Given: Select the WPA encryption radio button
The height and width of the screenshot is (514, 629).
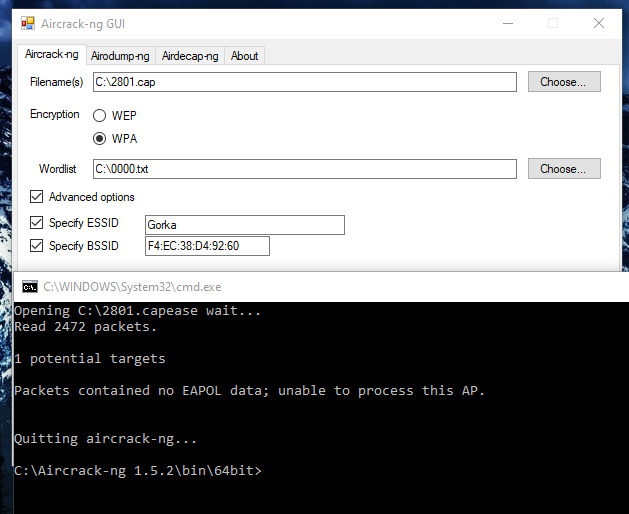Looking at the screenshot, I should pos(100,139).
